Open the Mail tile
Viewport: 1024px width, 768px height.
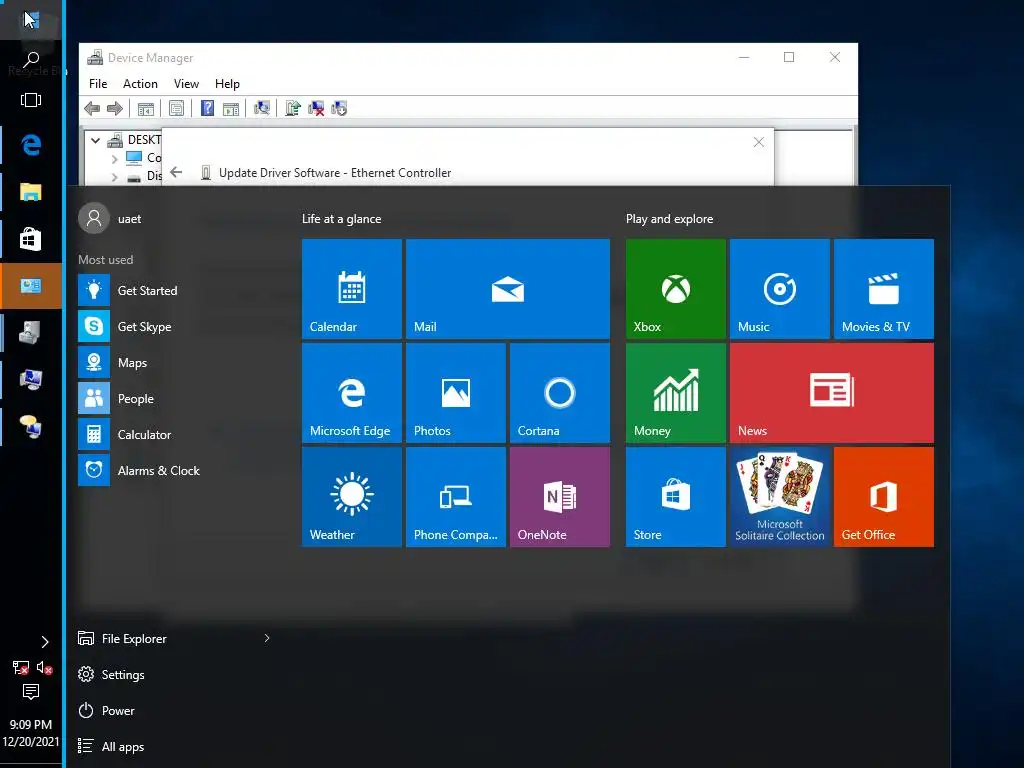coord(507,289)
